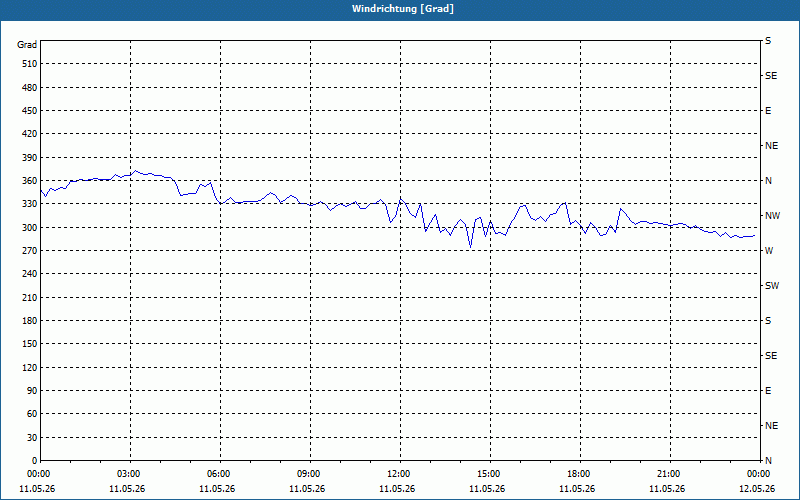Pick the 300 y-axis value

click(x=30, y=228)
